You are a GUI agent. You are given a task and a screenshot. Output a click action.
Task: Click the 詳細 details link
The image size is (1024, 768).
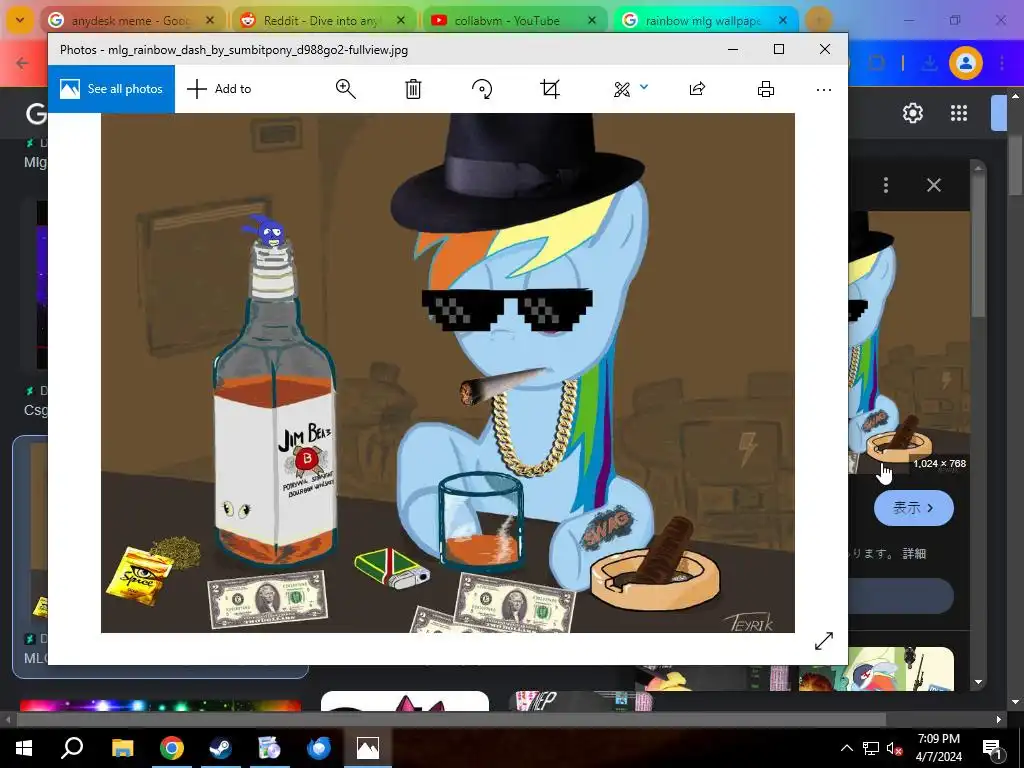[x=914, y=553]
